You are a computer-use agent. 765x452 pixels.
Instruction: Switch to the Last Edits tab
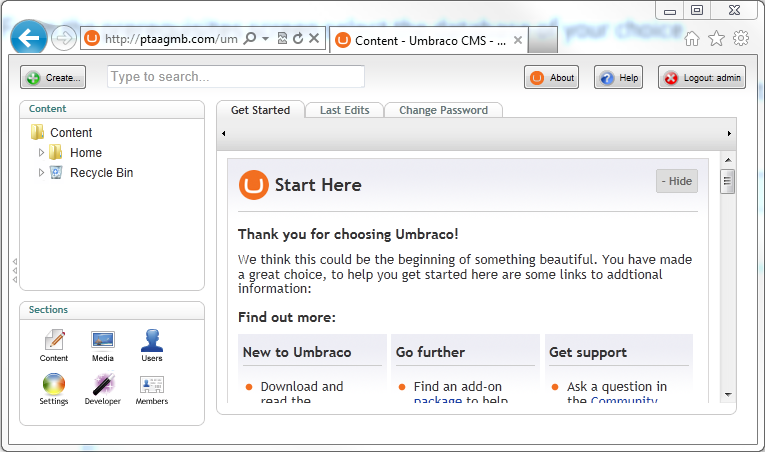coord(344,110)
